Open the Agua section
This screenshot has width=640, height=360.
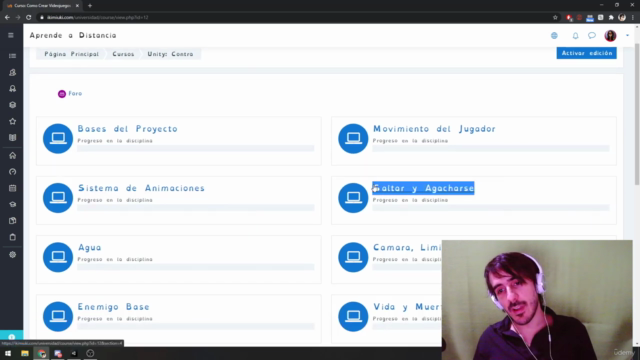coord(90,247)
